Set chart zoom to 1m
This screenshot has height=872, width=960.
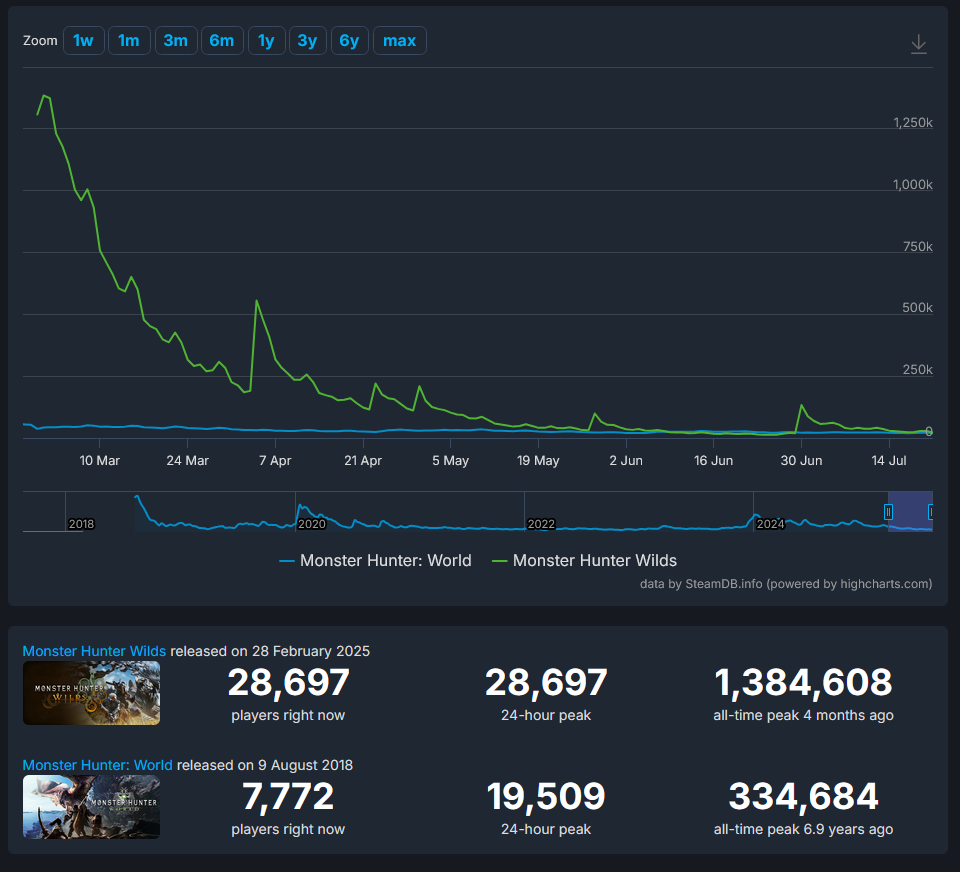pyautogui.click(x=129, y=40)
